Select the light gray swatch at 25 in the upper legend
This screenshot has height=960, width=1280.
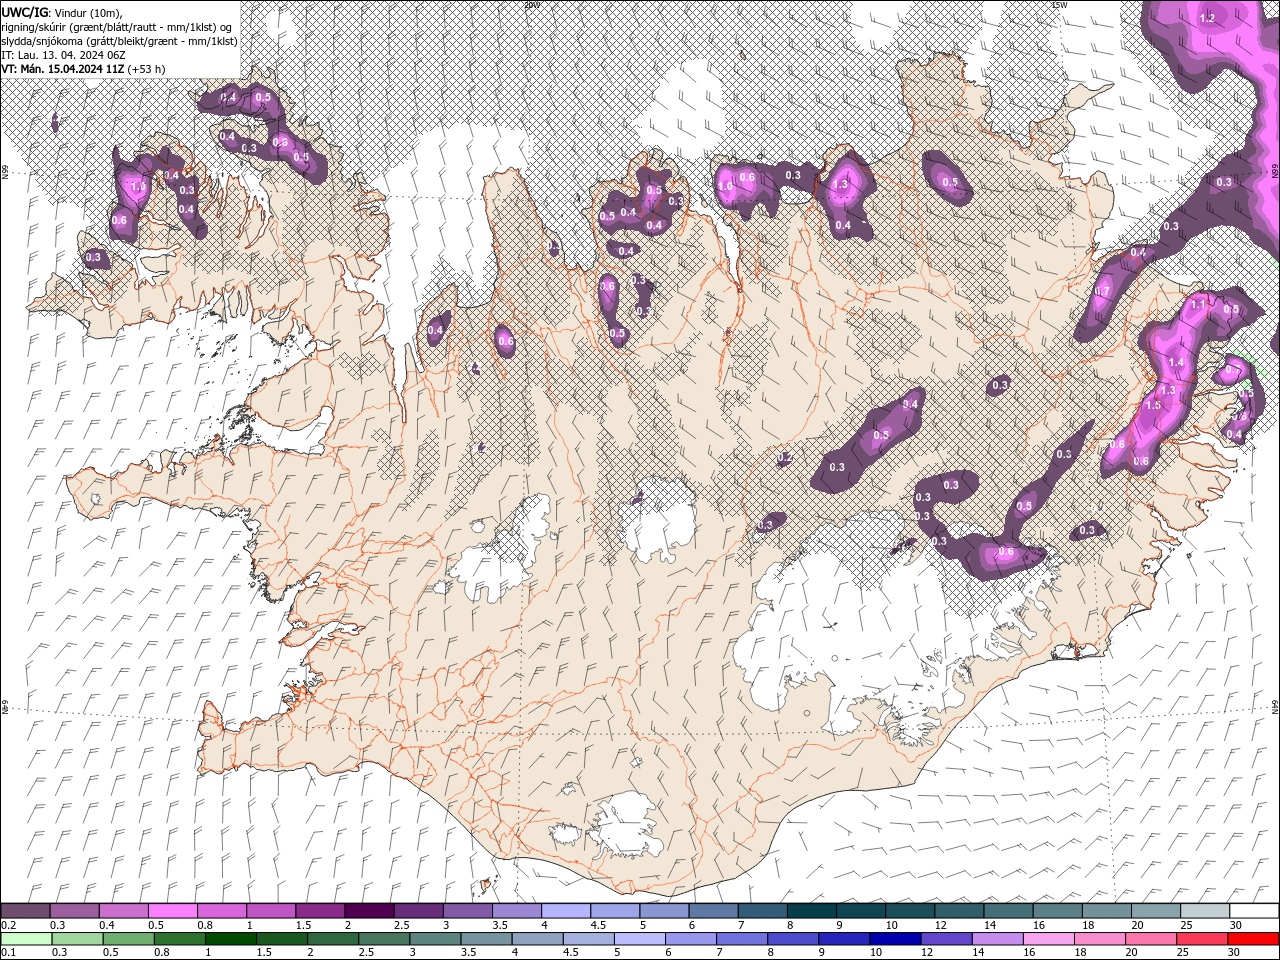pyautogui.click(x=1205, y=911)
